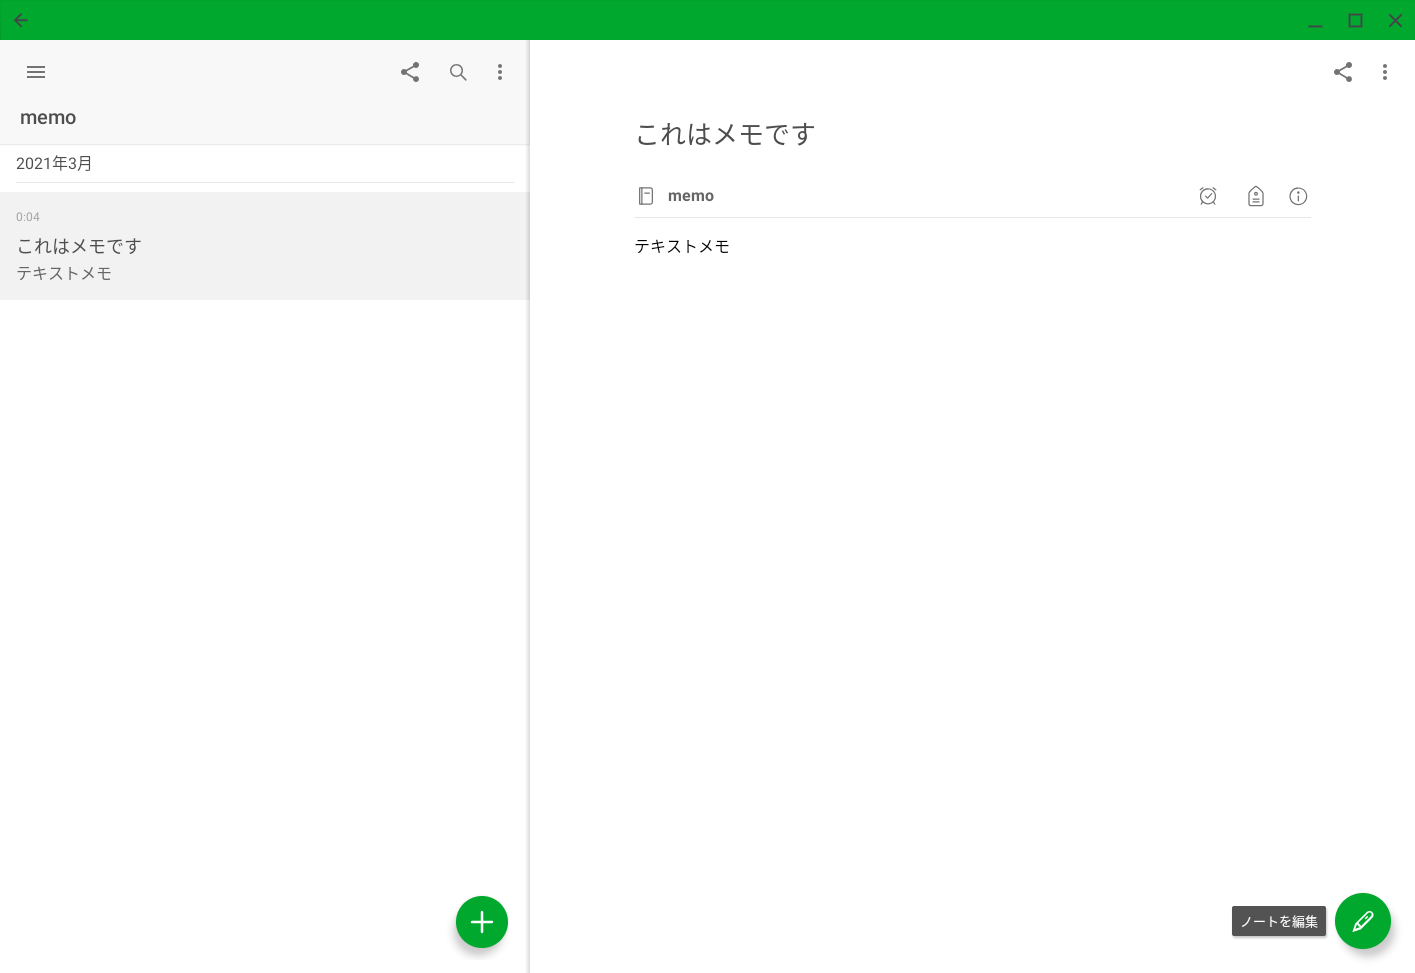Image resolution: width=1415 pixels, height=973 pixels.
Task: Open the note view three-dot menu
Action: (1385, 72)
